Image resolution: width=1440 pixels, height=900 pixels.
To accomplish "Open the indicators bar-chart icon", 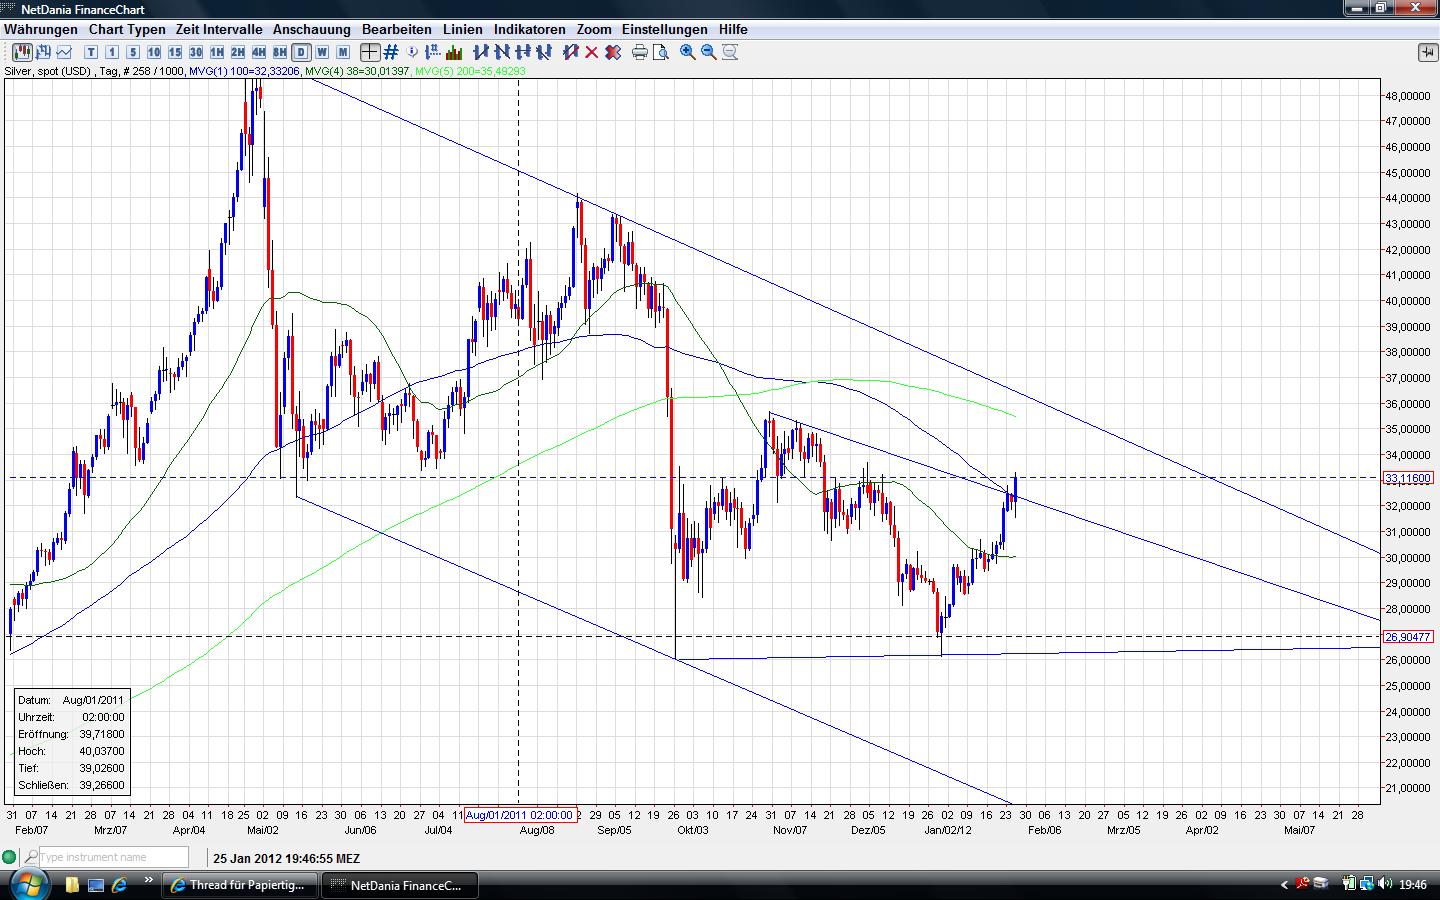I will (454, 52).
